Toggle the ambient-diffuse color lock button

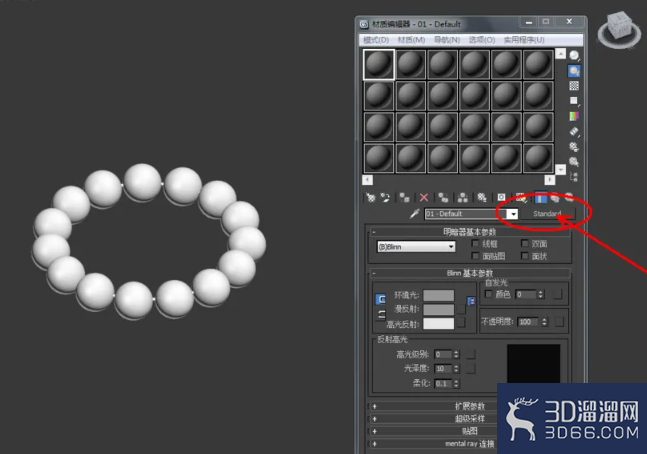(380, 299)
